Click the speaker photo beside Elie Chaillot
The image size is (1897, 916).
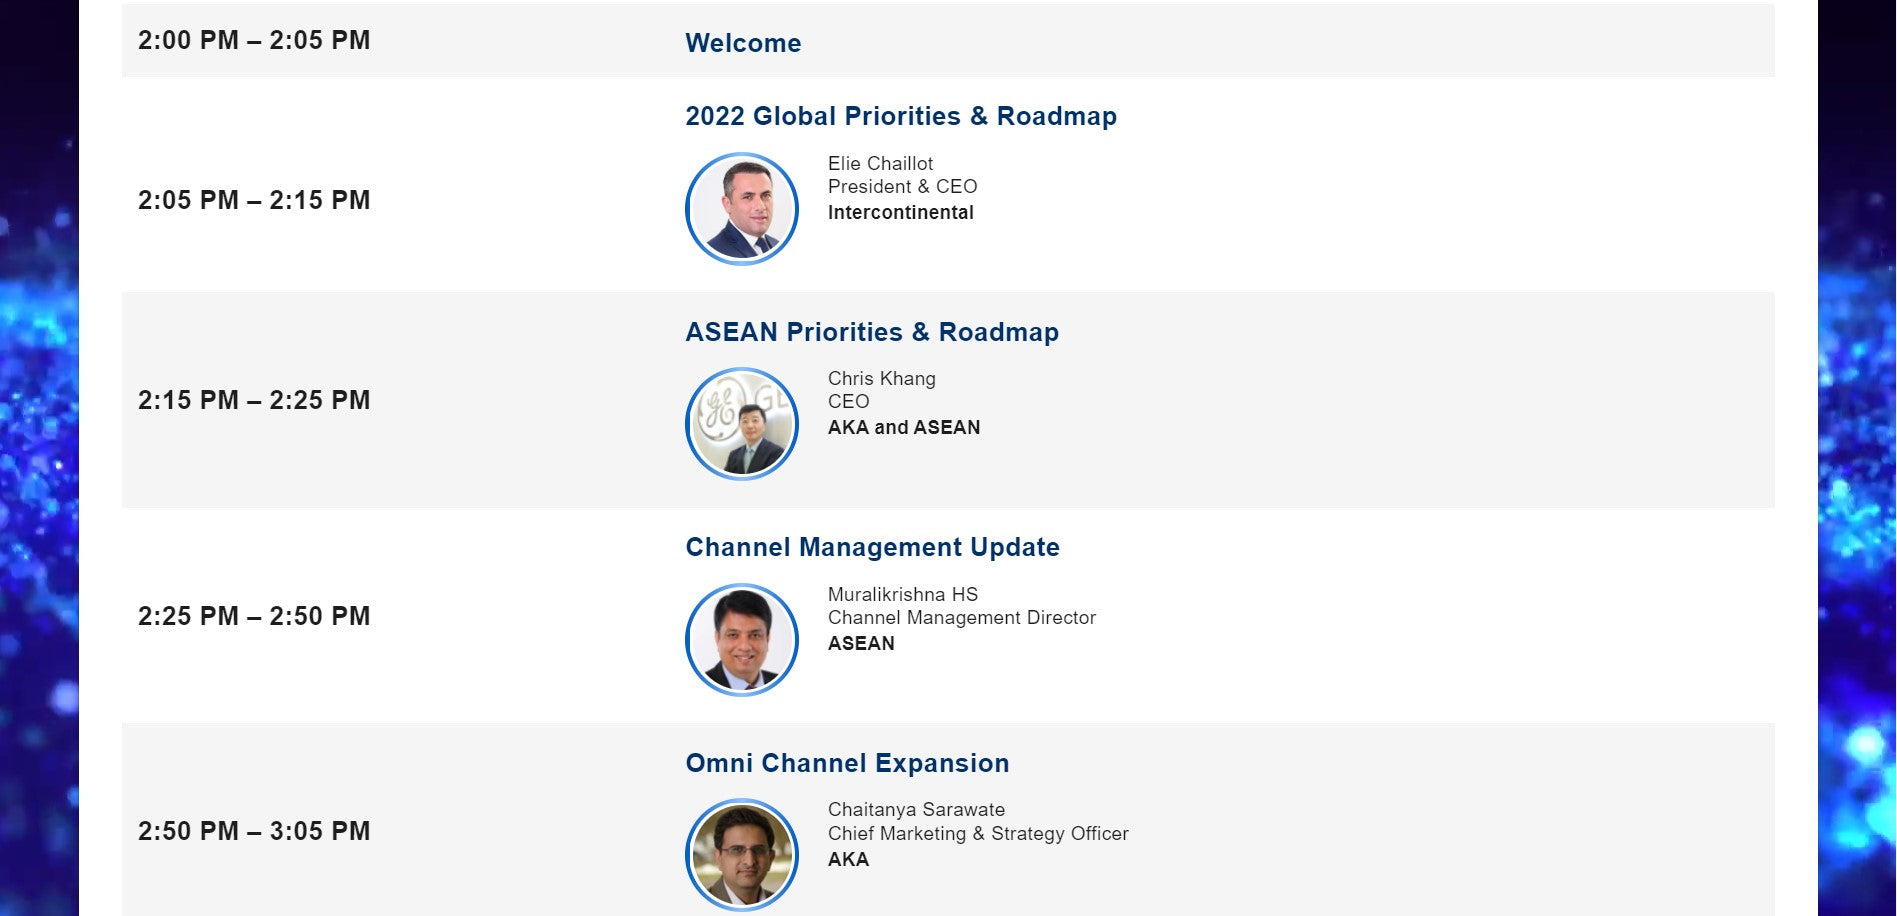741,209
